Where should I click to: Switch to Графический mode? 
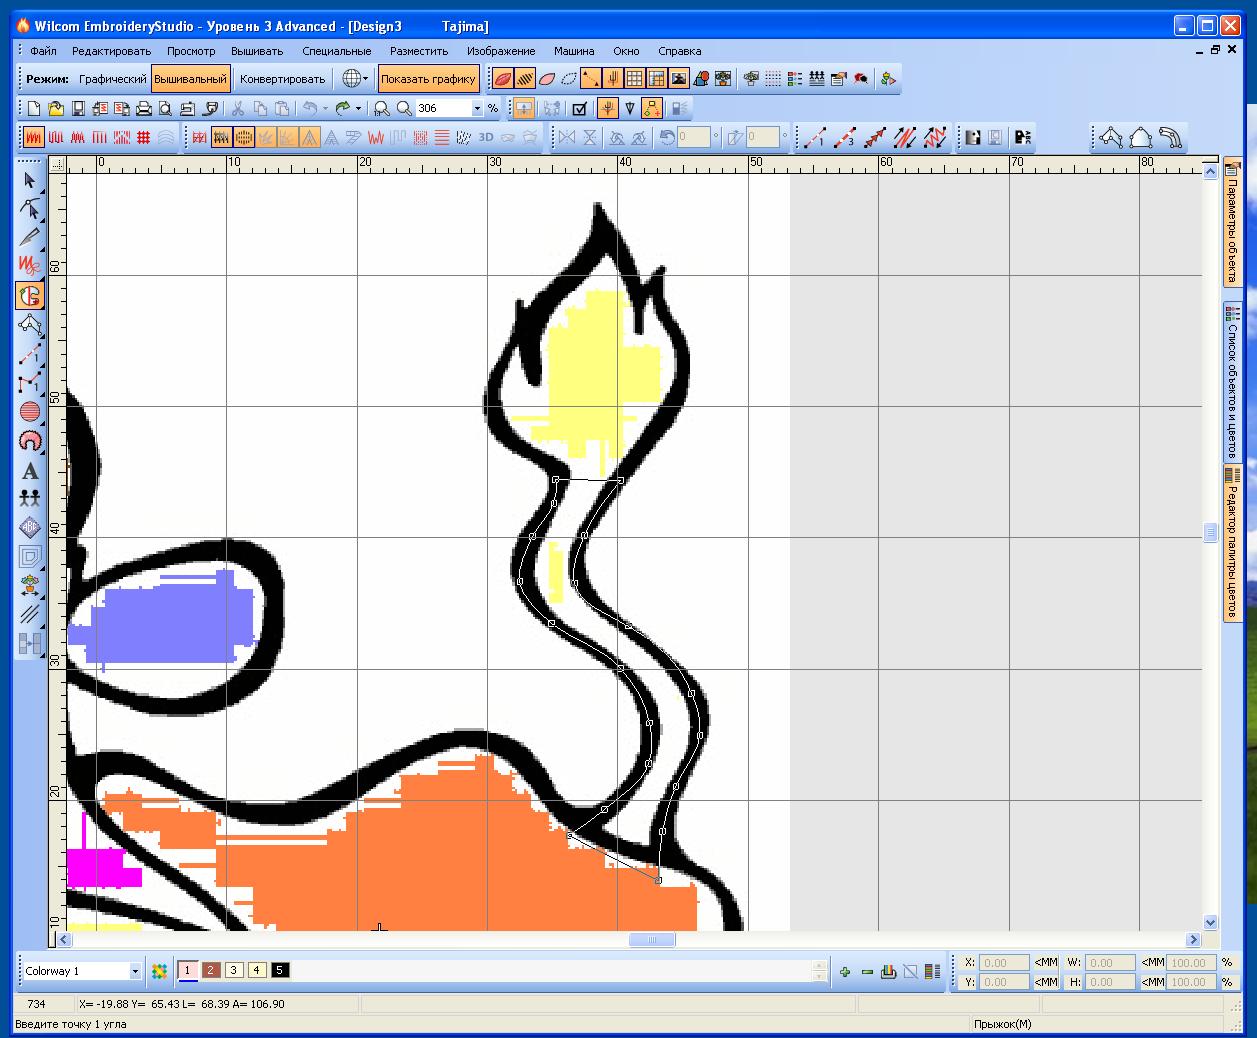[112, 79]
